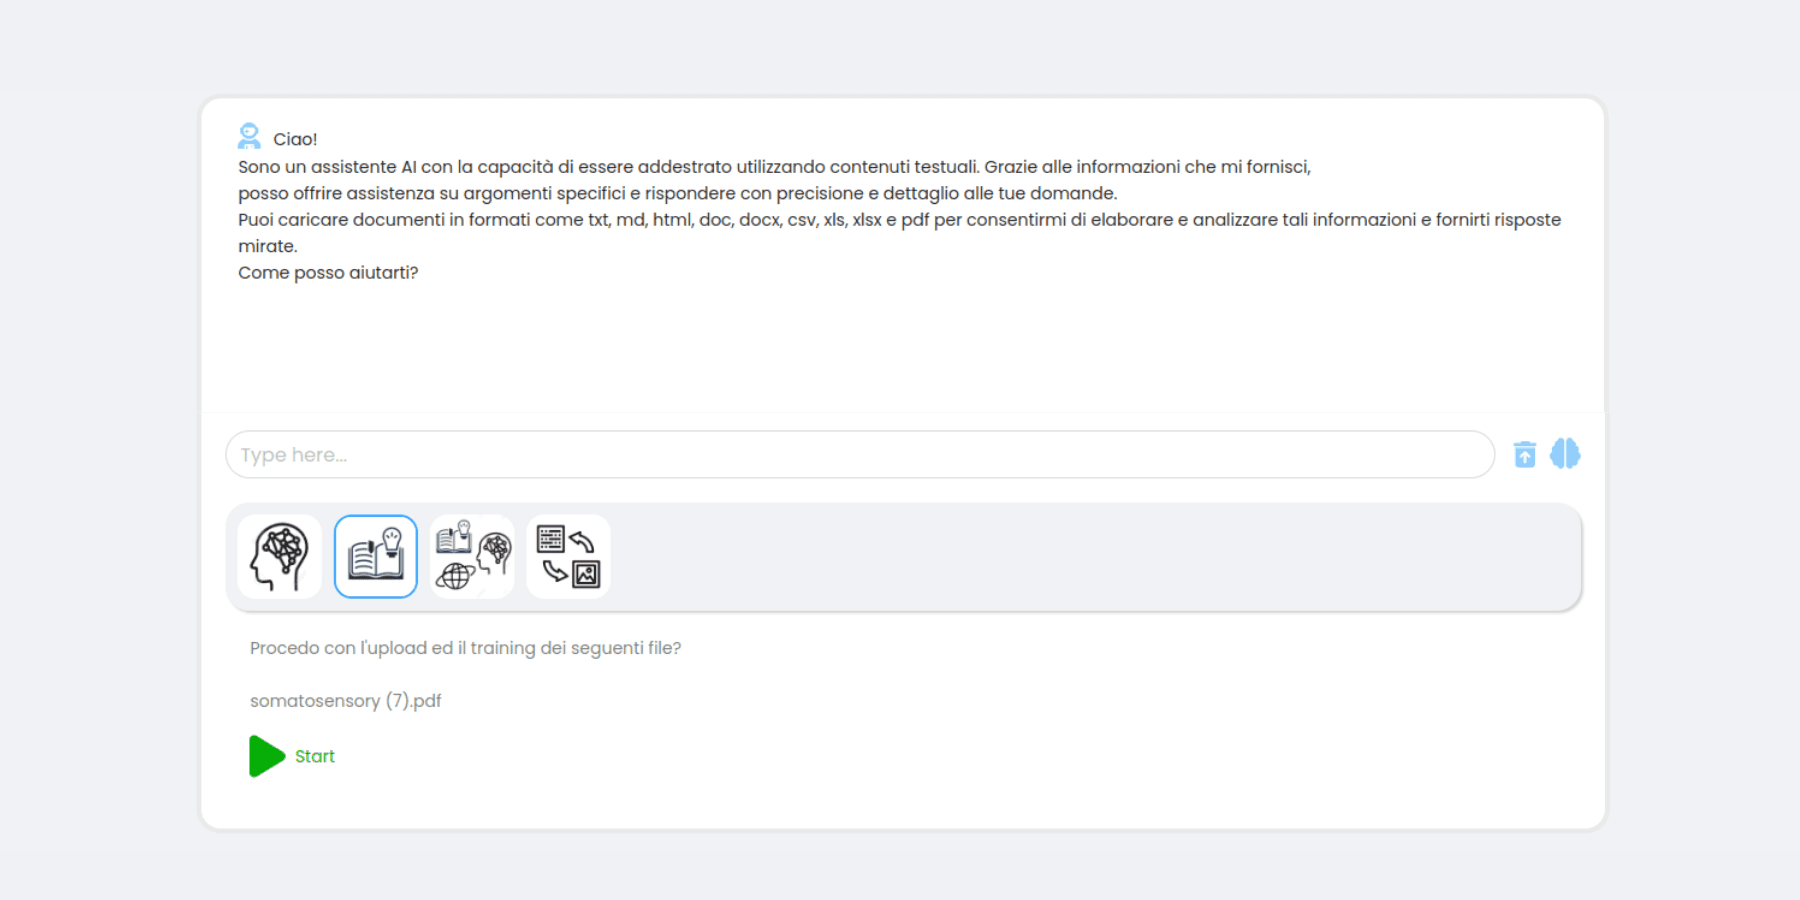Click the line starting 'Puoi caricare documenti'
Image resolution: width=1800 pixels, height=900 pixels.
tap(899, 220)
